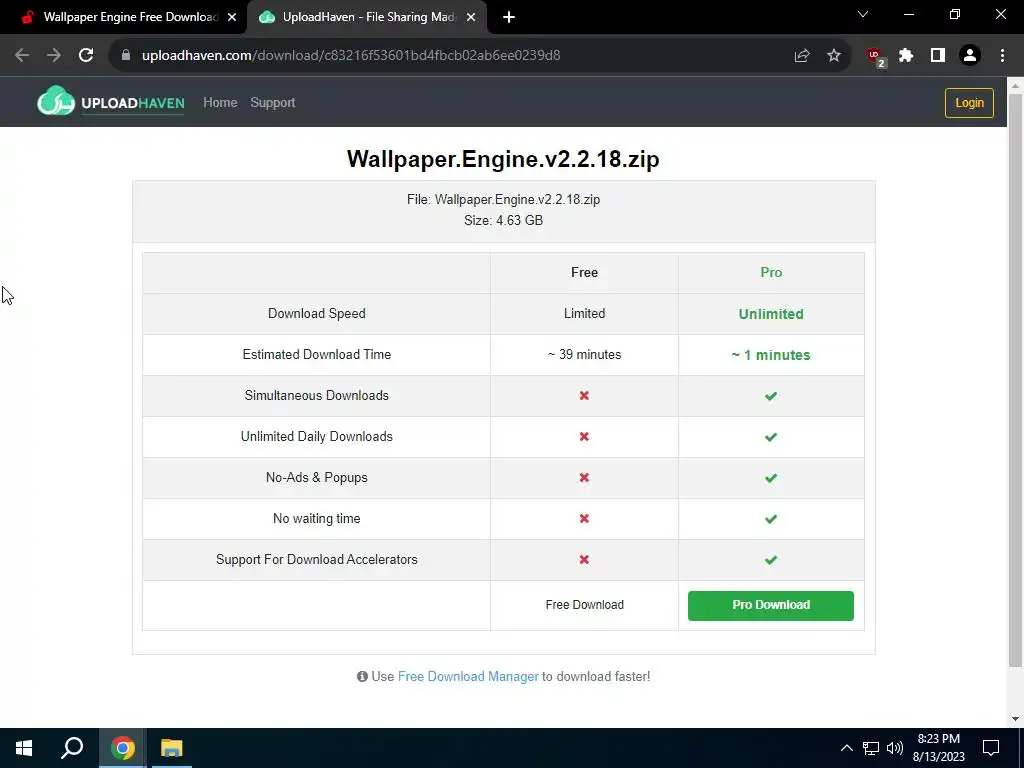Click green check for No-Ads & Popups
The image size is (1024, 768).
click(x=771, y=478)
